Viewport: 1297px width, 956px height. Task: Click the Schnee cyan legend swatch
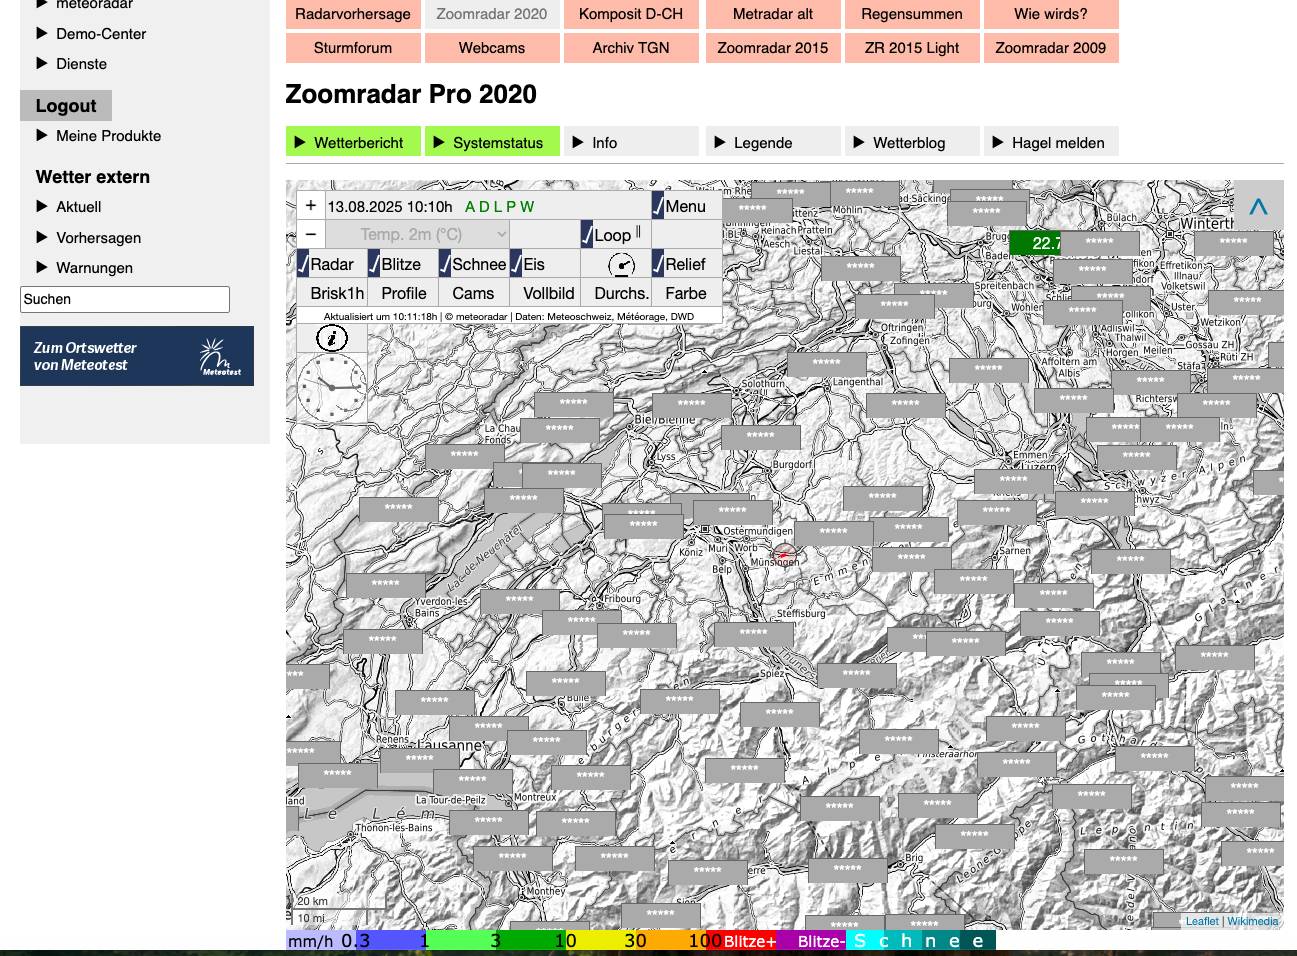pos(921,941)
